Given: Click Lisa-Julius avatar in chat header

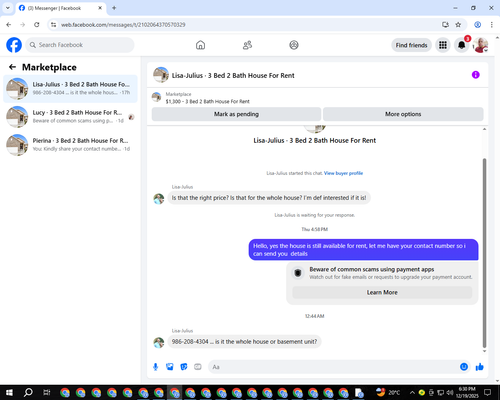Looking at the screenshot, I should click(161, 75).
